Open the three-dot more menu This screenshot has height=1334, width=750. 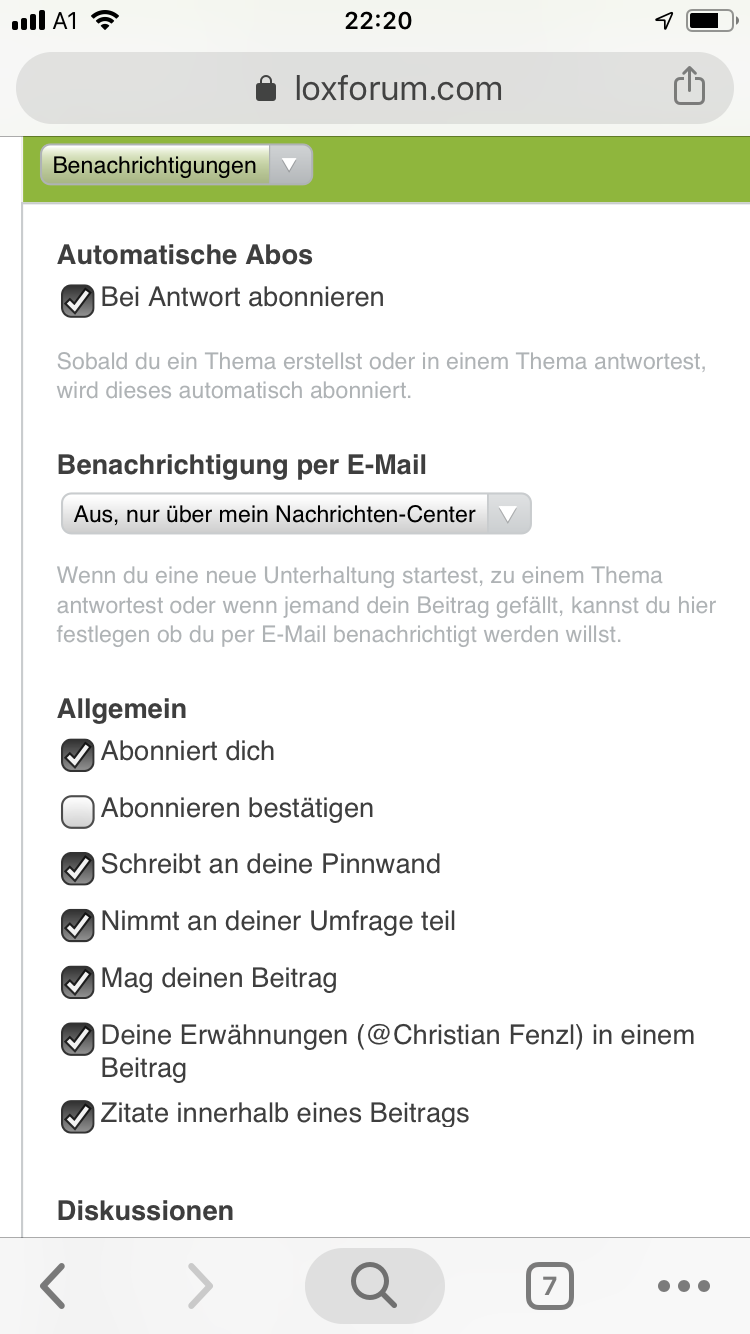[684, 1286]
